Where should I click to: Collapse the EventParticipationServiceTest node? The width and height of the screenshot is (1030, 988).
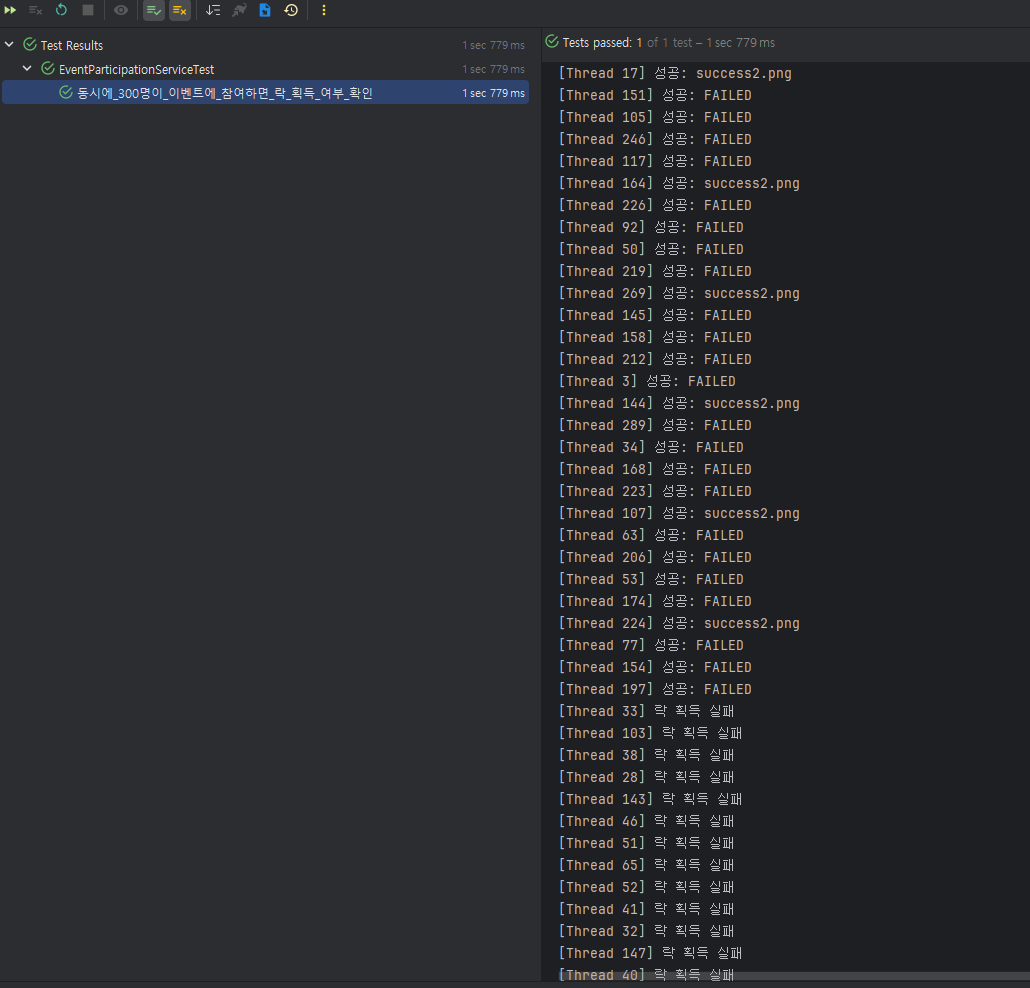point(27,68)
